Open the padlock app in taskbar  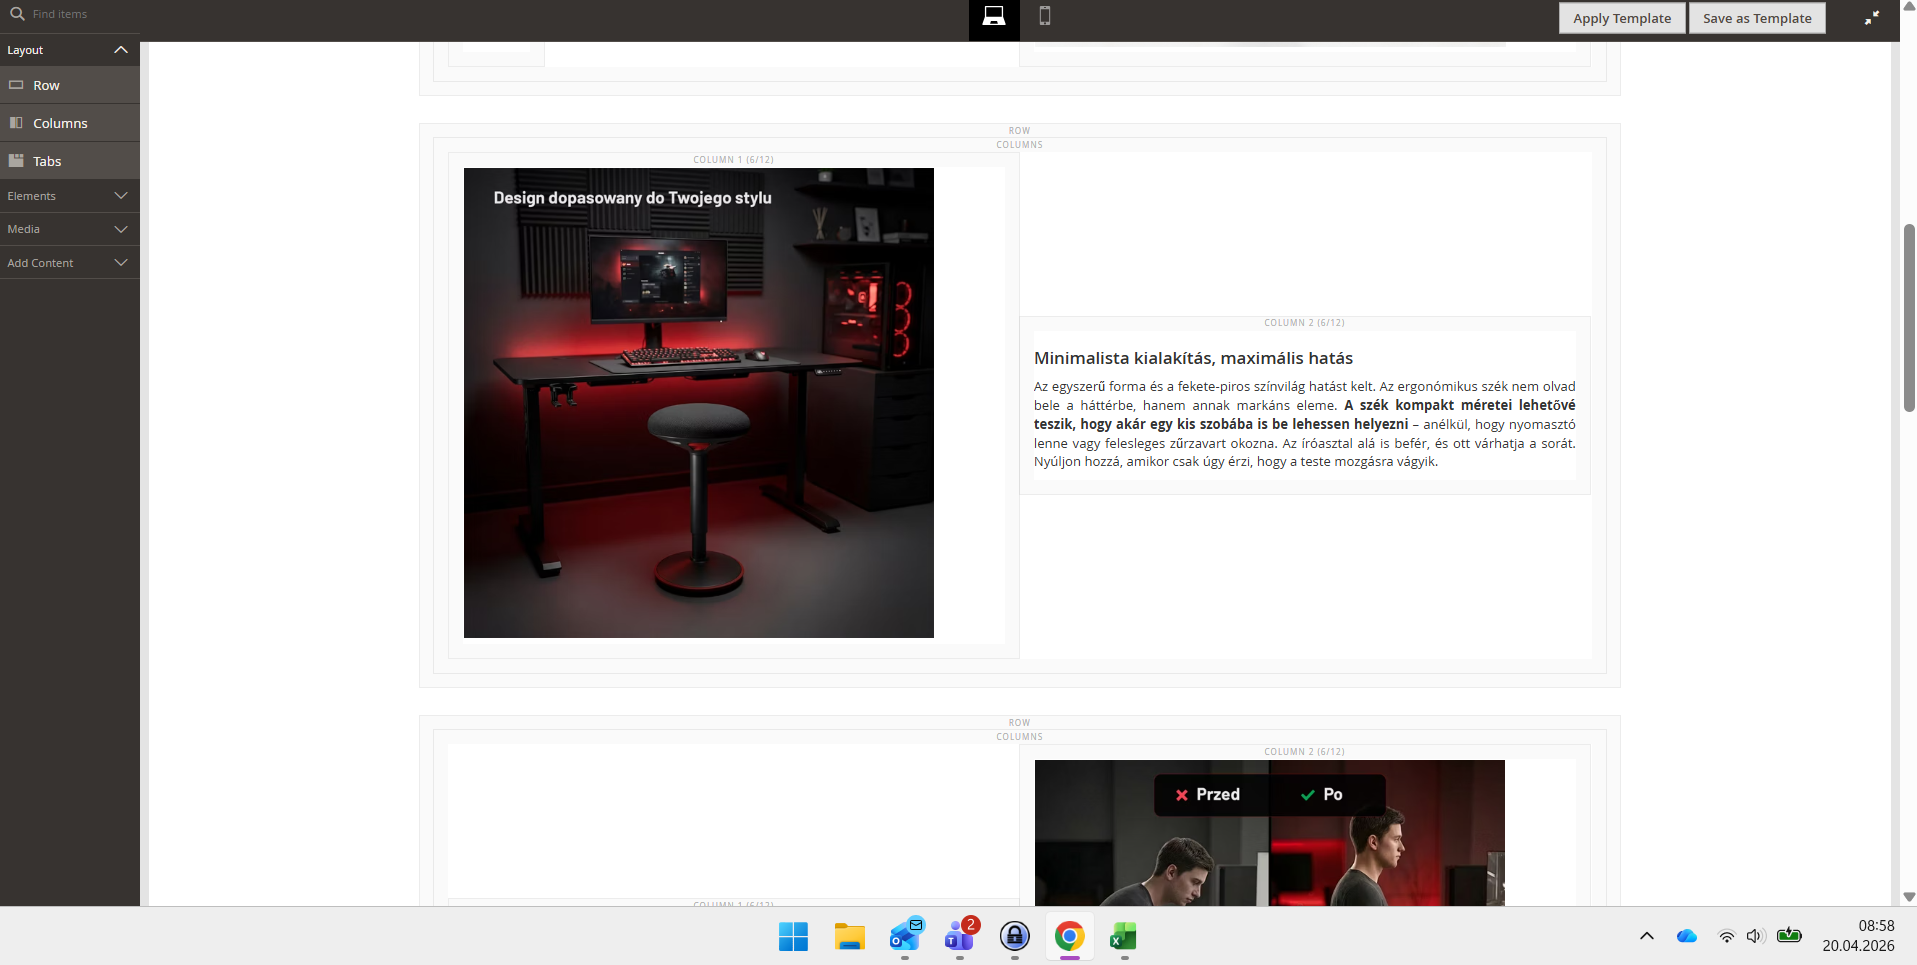tap(1015, 936)
